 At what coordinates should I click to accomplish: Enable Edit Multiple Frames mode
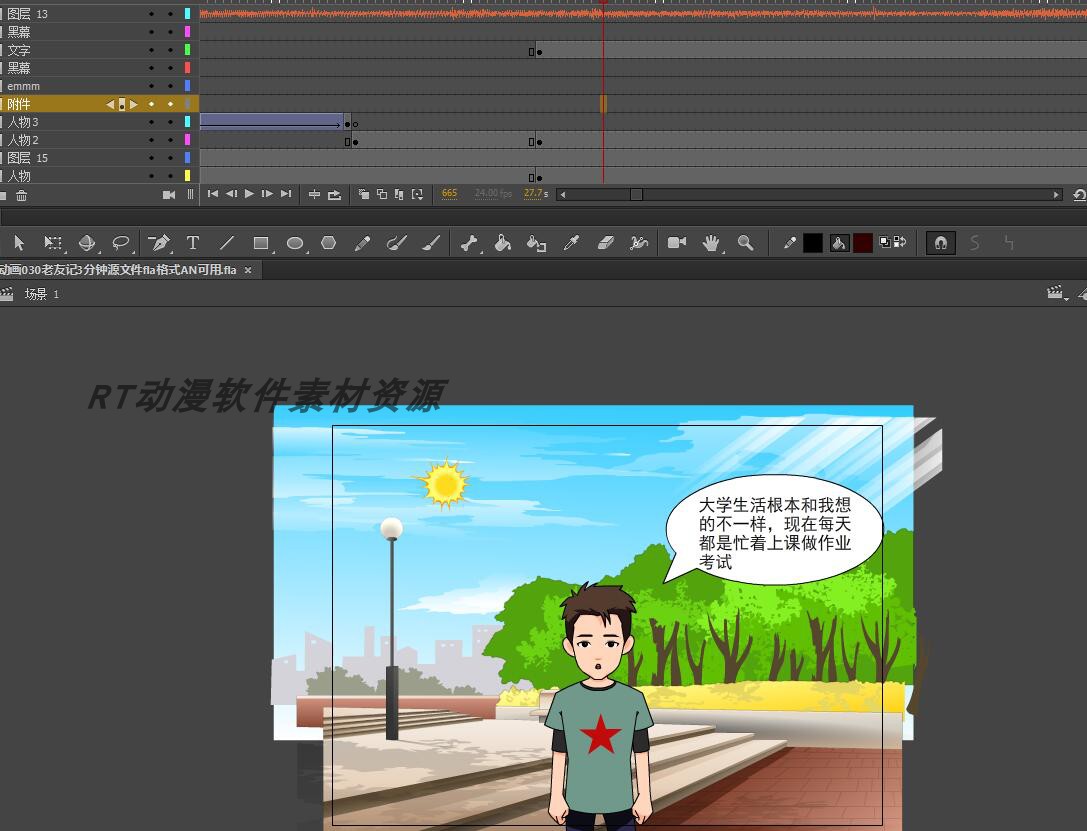pyautogui.click(x=400, y=194)
